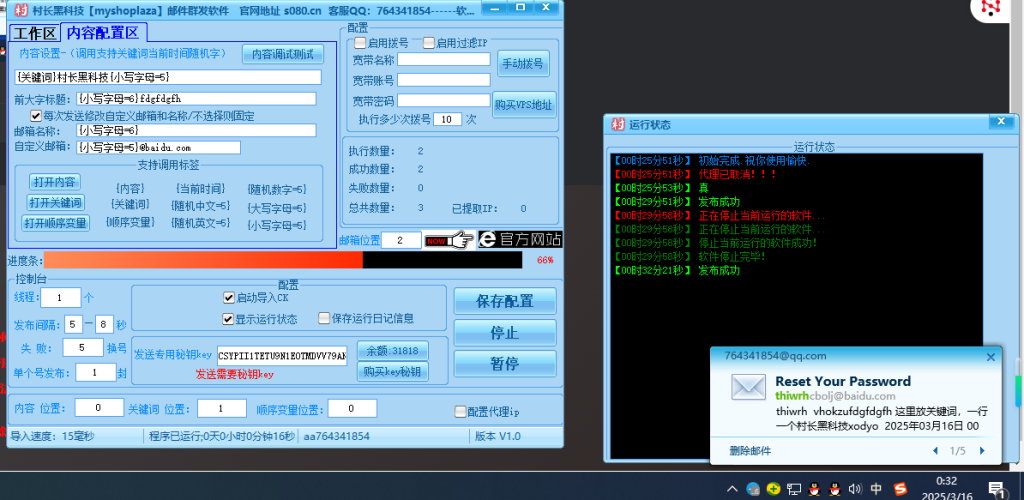Click the 停止 button
This screenshot has width=1024, height=500.
point(505,333)
